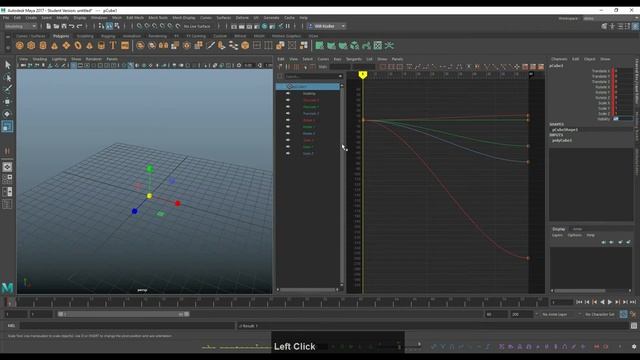640x360 pixels.
Task: Select end keyframe on red lowest curve
Action: pyautogui.click(x=528, y=258)
